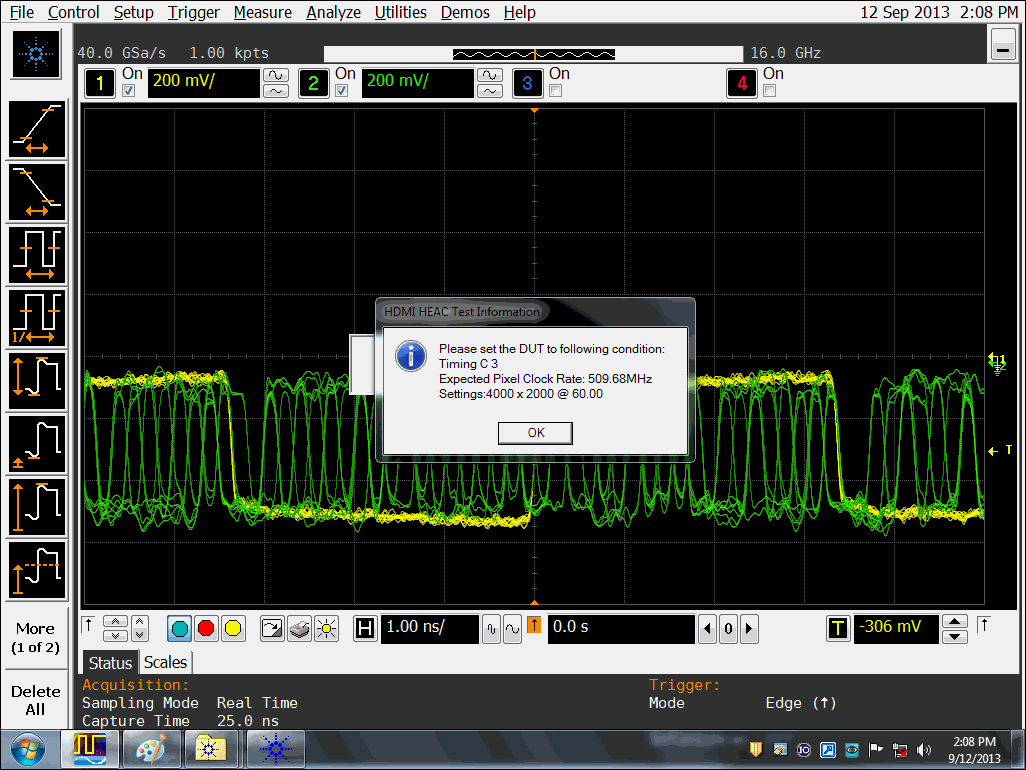Click Delete All measurements button
Viewport: 1026px width, 770px height.
35,700
